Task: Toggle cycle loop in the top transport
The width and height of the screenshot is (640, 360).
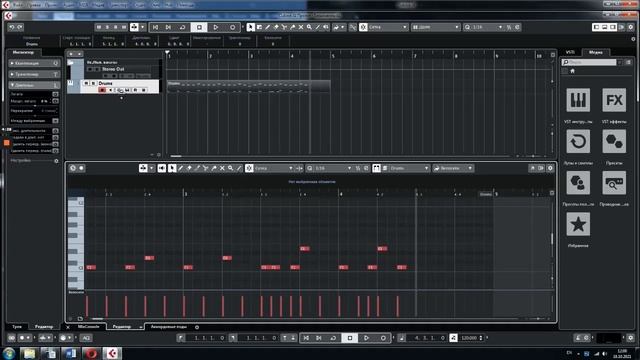Action: (x=182, y=27)
